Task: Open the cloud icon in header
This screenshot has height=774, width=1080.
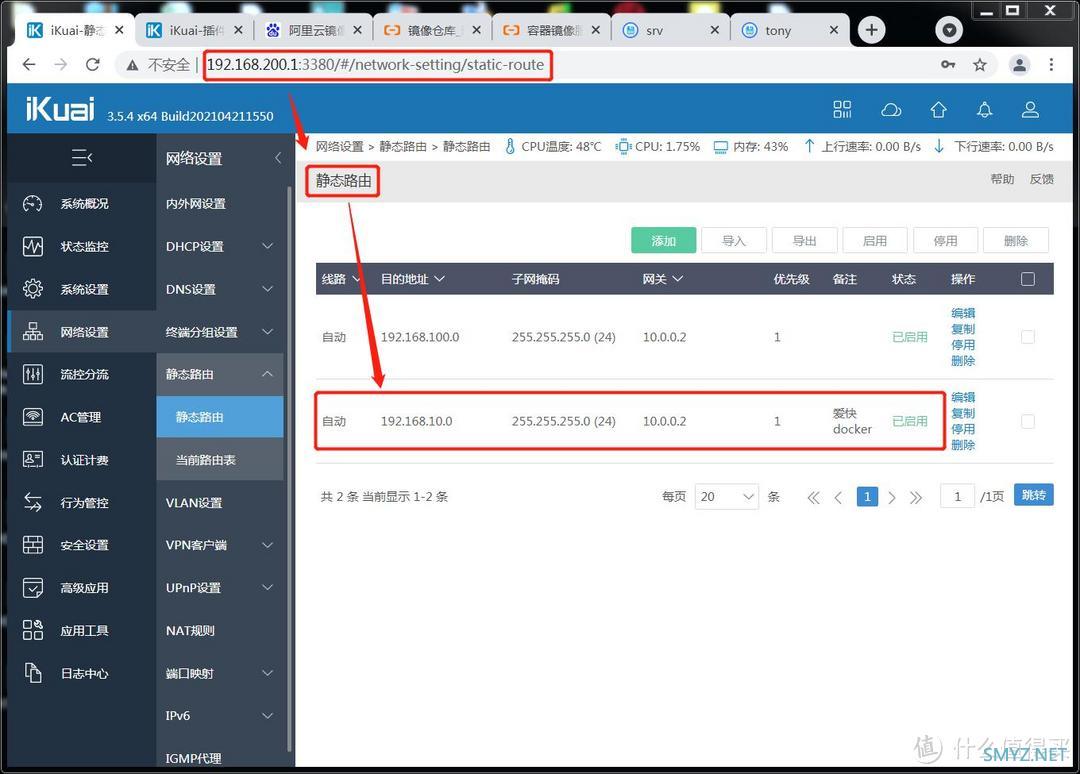Action: [x=891, y=109]
